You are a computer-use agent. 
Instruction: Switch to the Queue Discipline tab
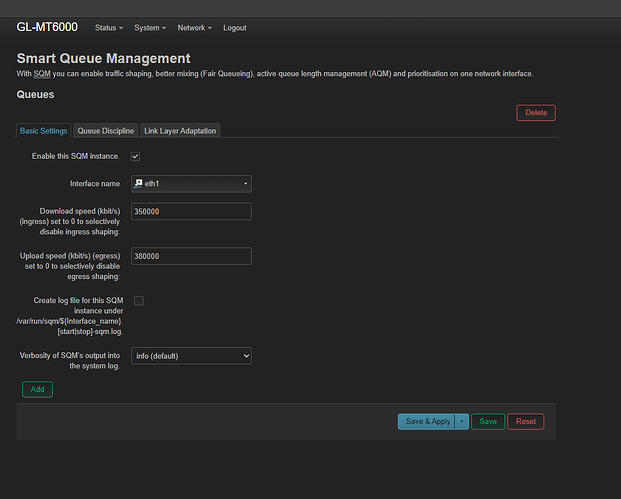click(106, 131)
